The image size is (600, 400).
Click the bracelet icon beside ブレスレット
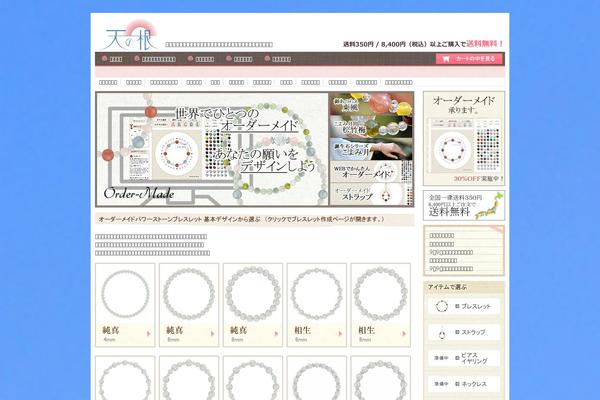[442, 306]
